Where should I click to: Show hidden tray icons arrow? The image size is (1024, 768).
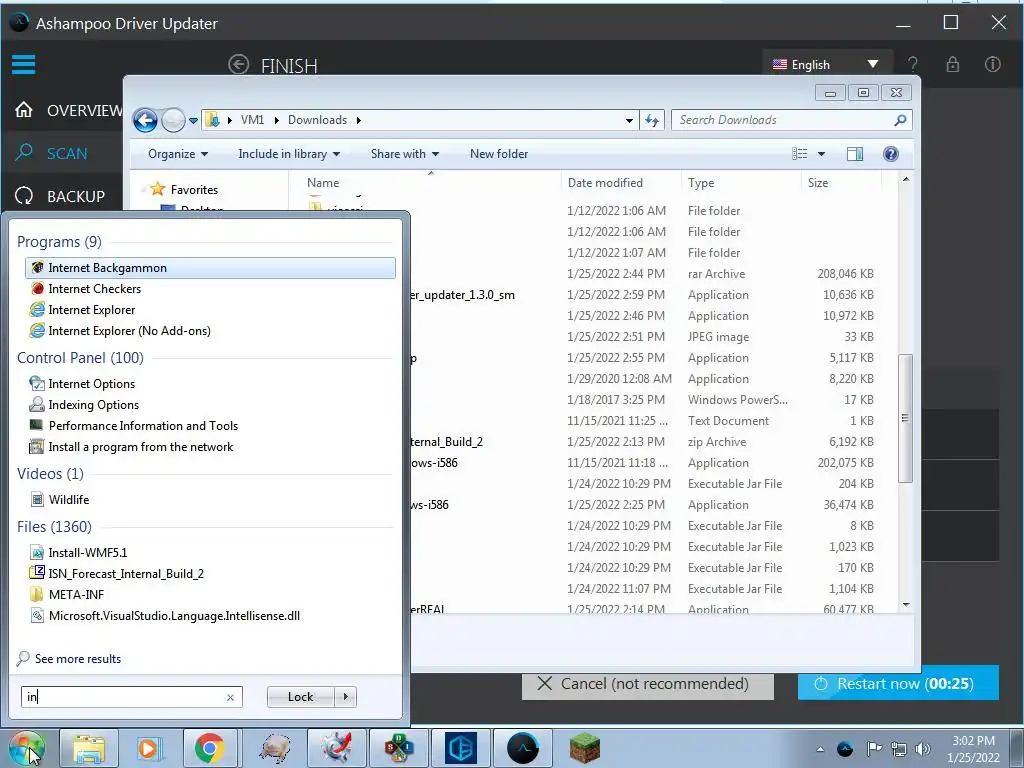pos(821,749)
